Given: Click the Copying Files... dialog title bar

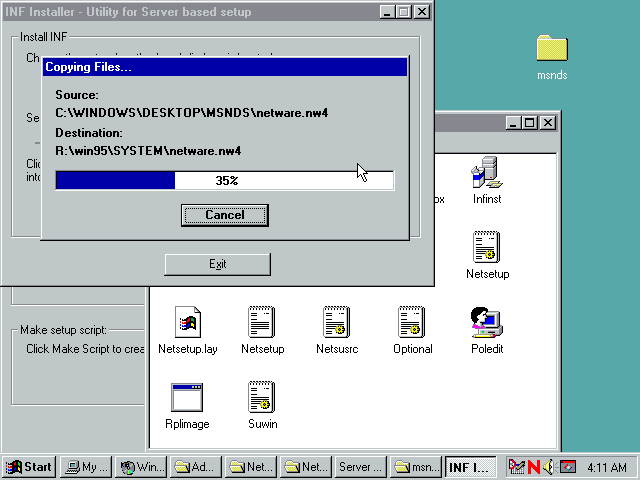Looking at the screenshot, I should (225, 67).
